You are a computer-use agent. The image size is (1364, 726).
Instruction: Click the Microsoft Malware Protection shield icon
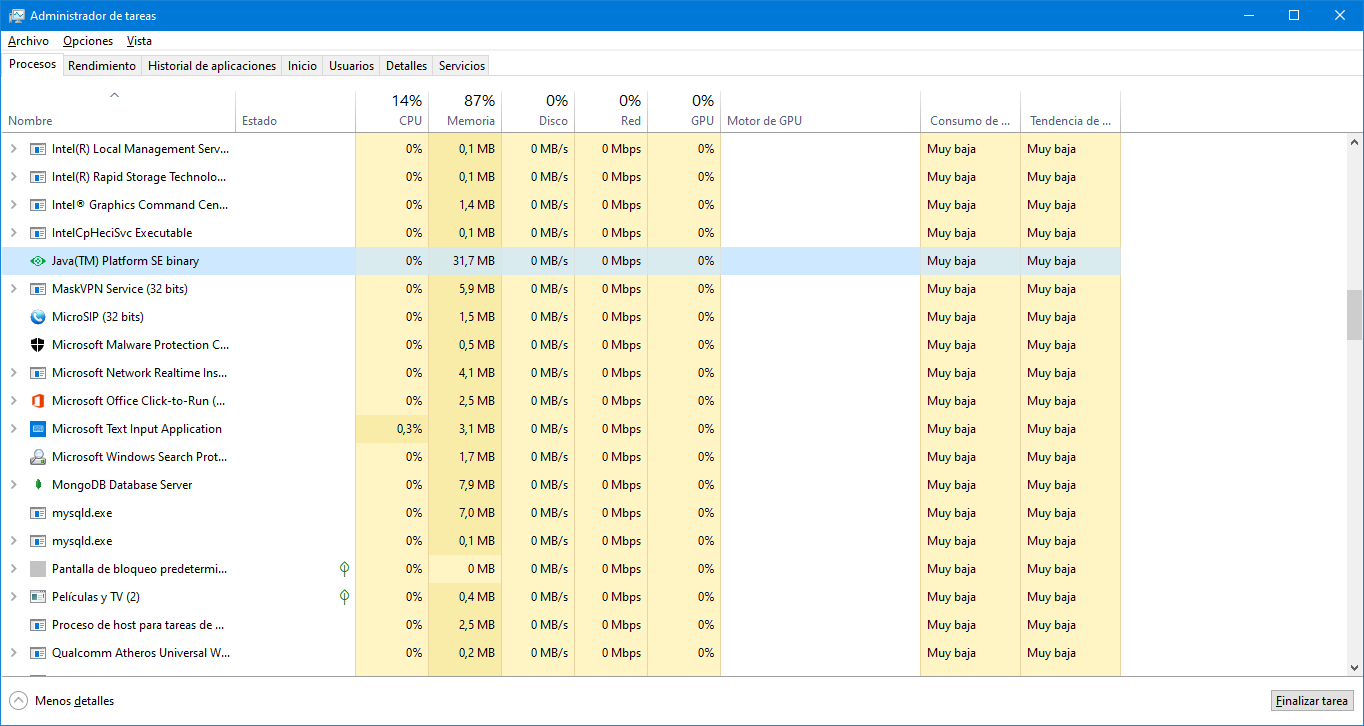click(x=38, y=345)
